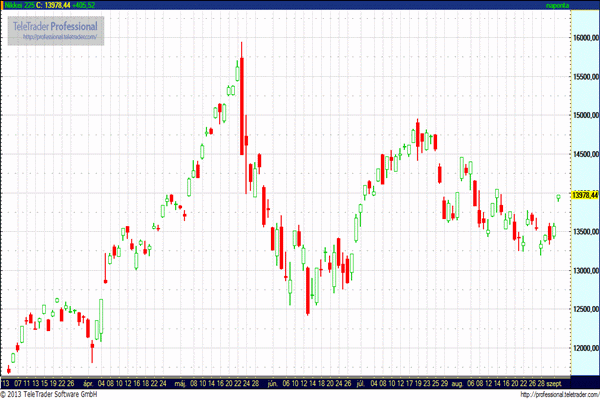Viewport: 600px width, 400px height.
Task: Select the 'júl.' month on time axis
Action: (x=360, y=382)
